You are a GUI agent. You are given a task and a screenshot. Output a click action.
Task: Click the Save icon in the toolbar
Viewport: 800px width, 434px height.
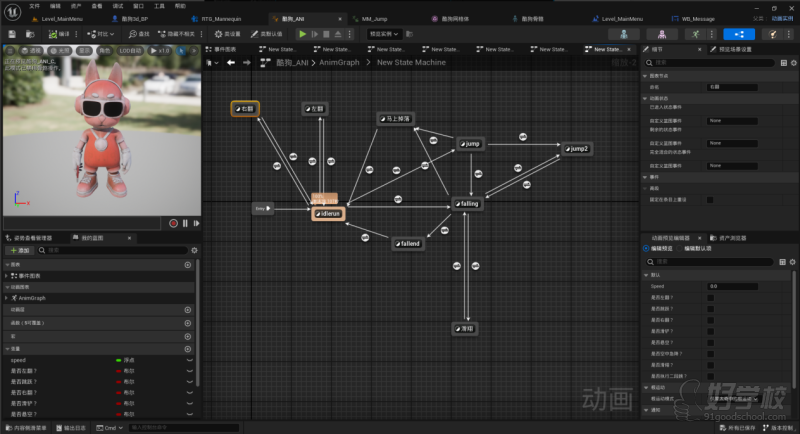coord(11,34)
